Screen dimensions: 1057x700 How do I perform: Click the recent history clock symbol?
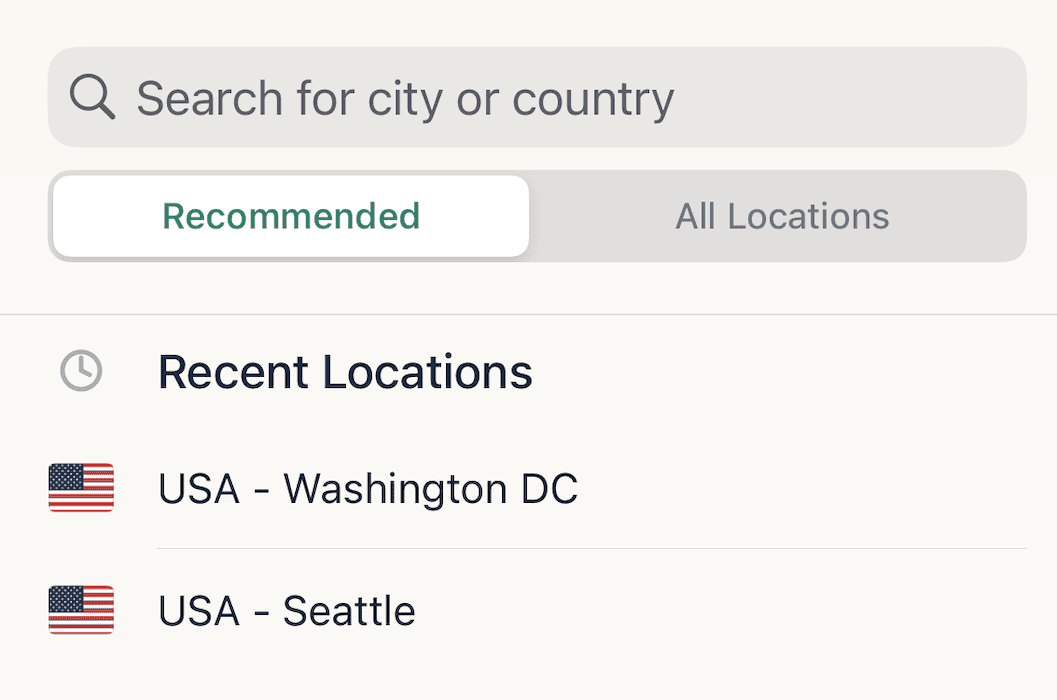click(x=81, y=372)
